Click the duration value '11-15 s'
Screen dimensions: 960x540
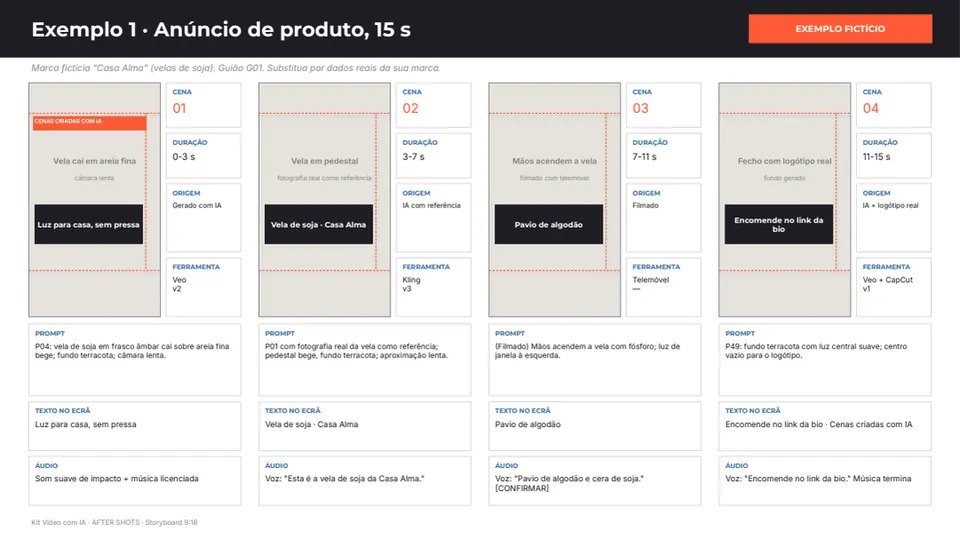coord(877,157)
